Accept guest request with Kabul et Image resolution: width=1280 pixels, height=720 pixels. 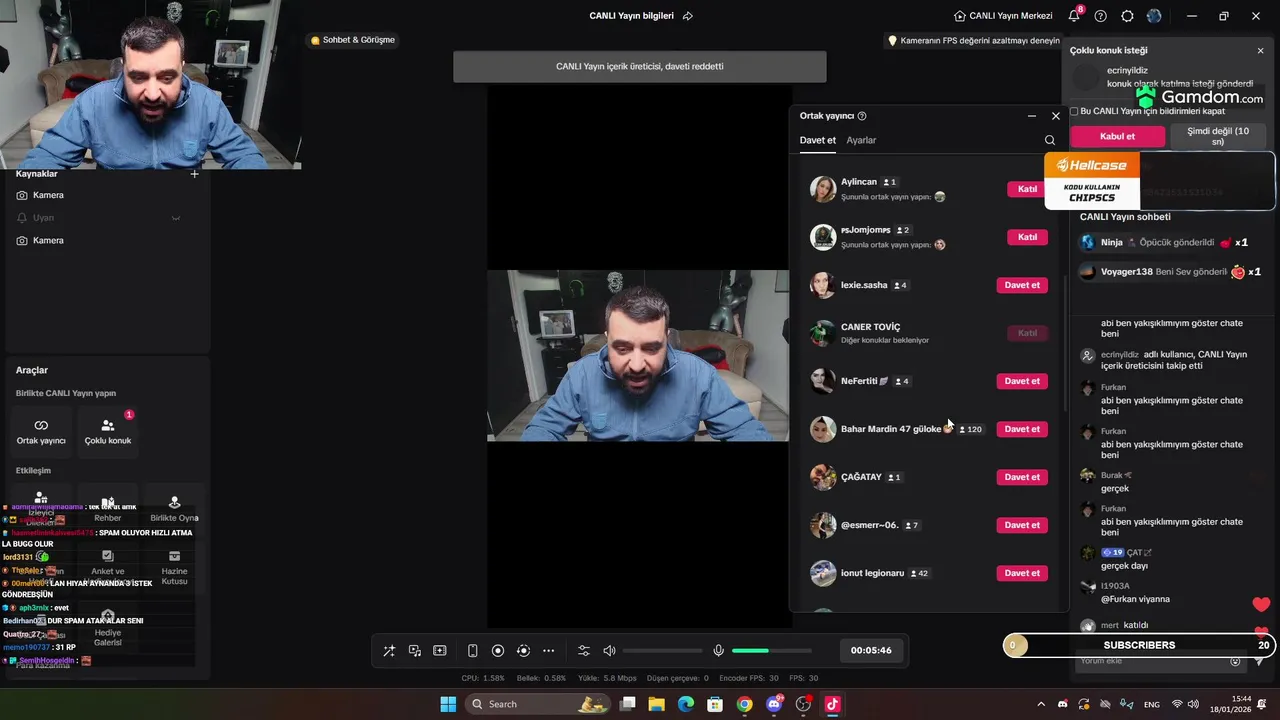click(1117, 136)
